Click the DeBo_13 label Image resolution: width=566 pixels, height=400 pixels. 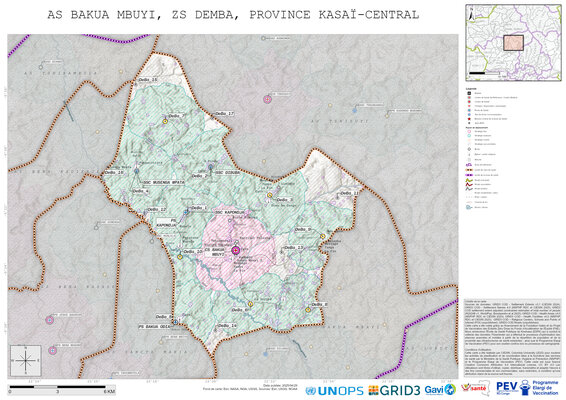pyautogui.click(x=294, y=248)
